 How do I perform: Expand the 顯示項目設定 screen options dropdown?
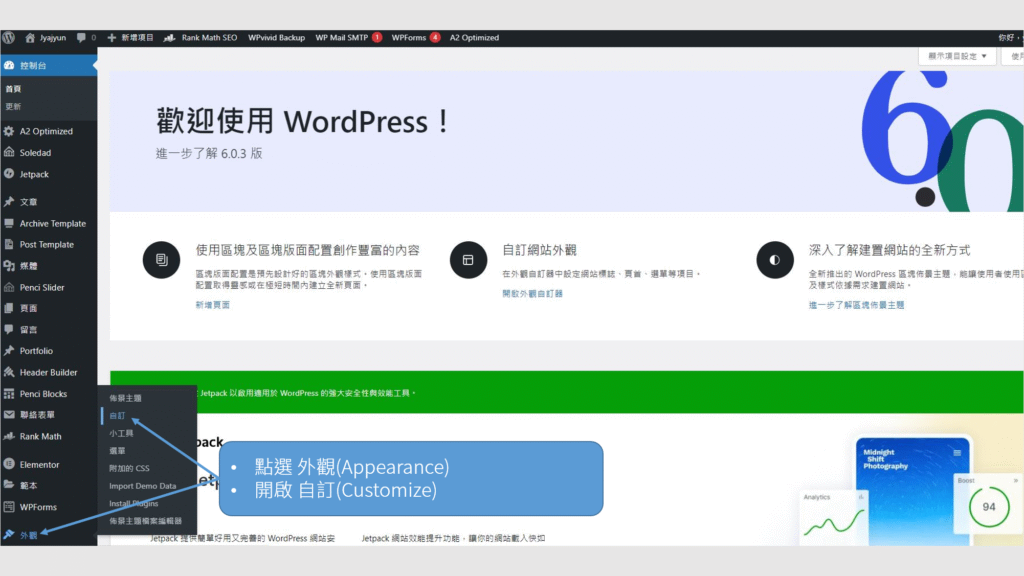tap(957, 56)
